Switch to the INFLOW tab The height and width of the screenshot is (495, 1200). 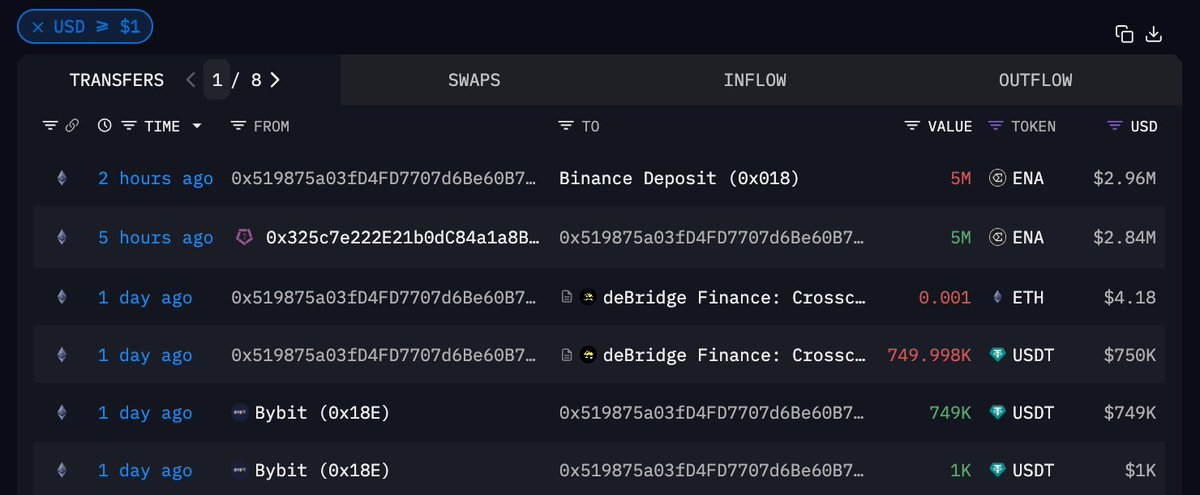(x=754, y=80)
